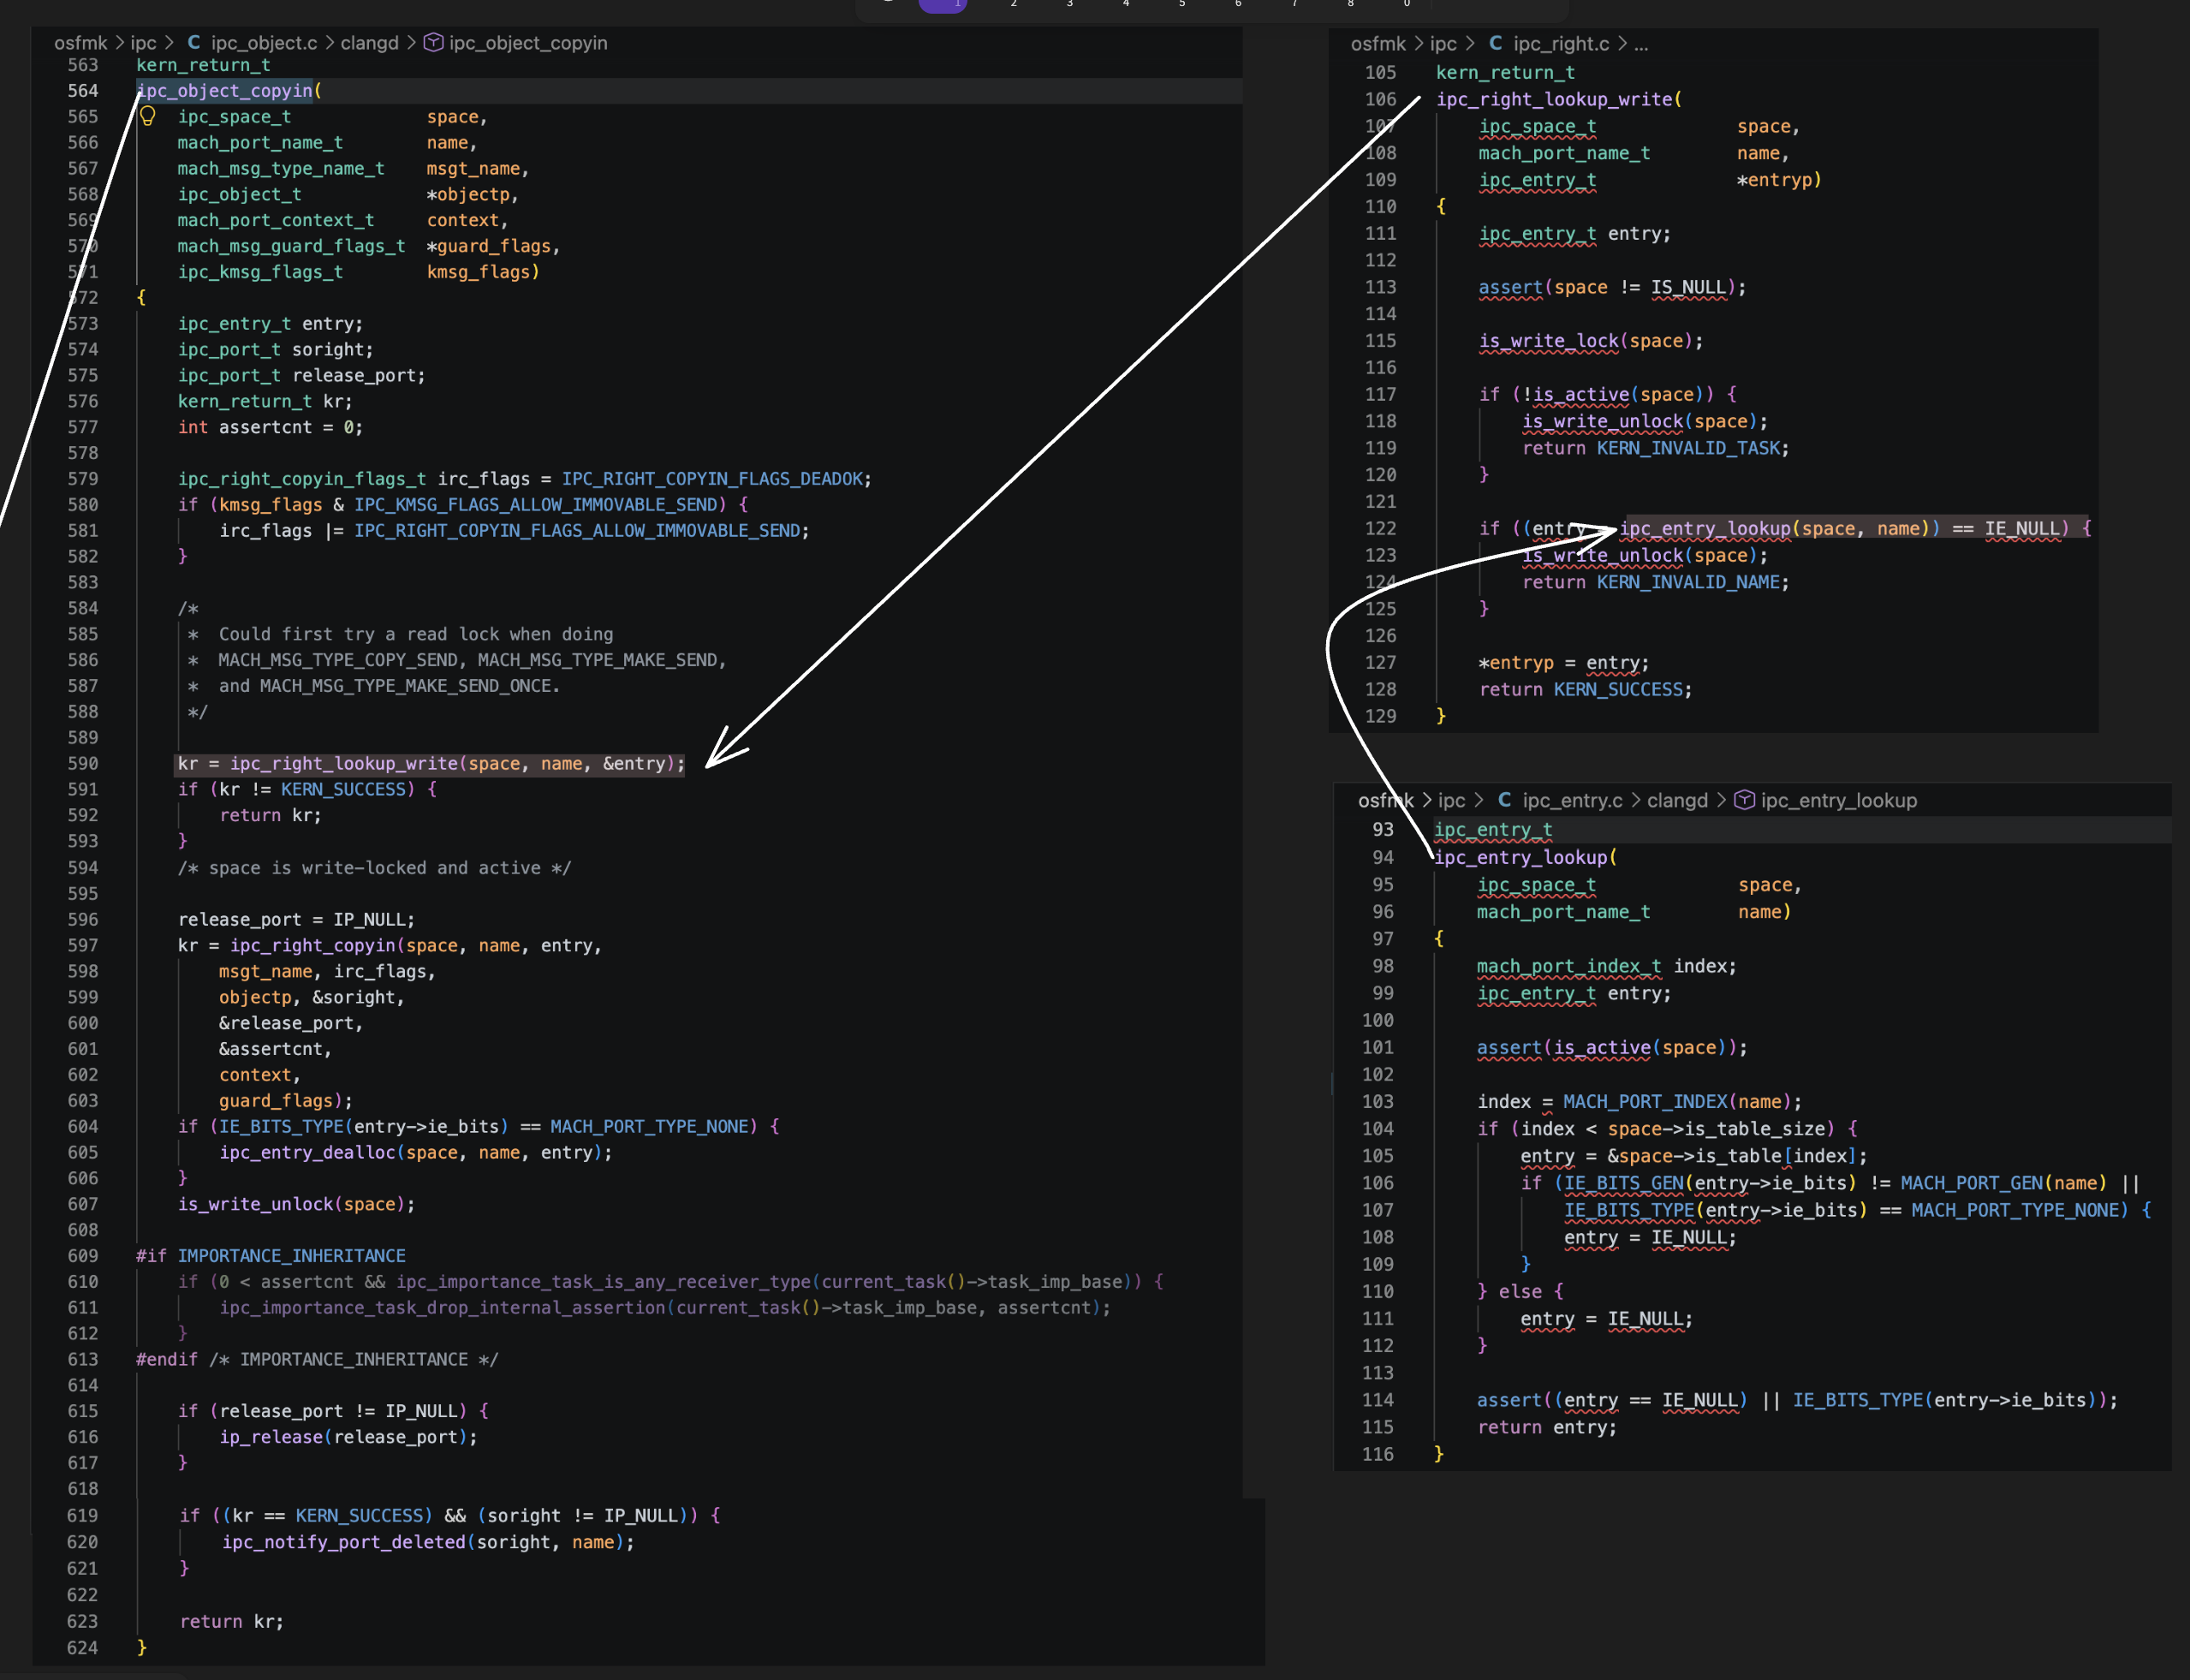2190x1680 pixels.
Task: Open the ipc_right.c breadcrumb file entry
Action: [x=1561, y=44]
